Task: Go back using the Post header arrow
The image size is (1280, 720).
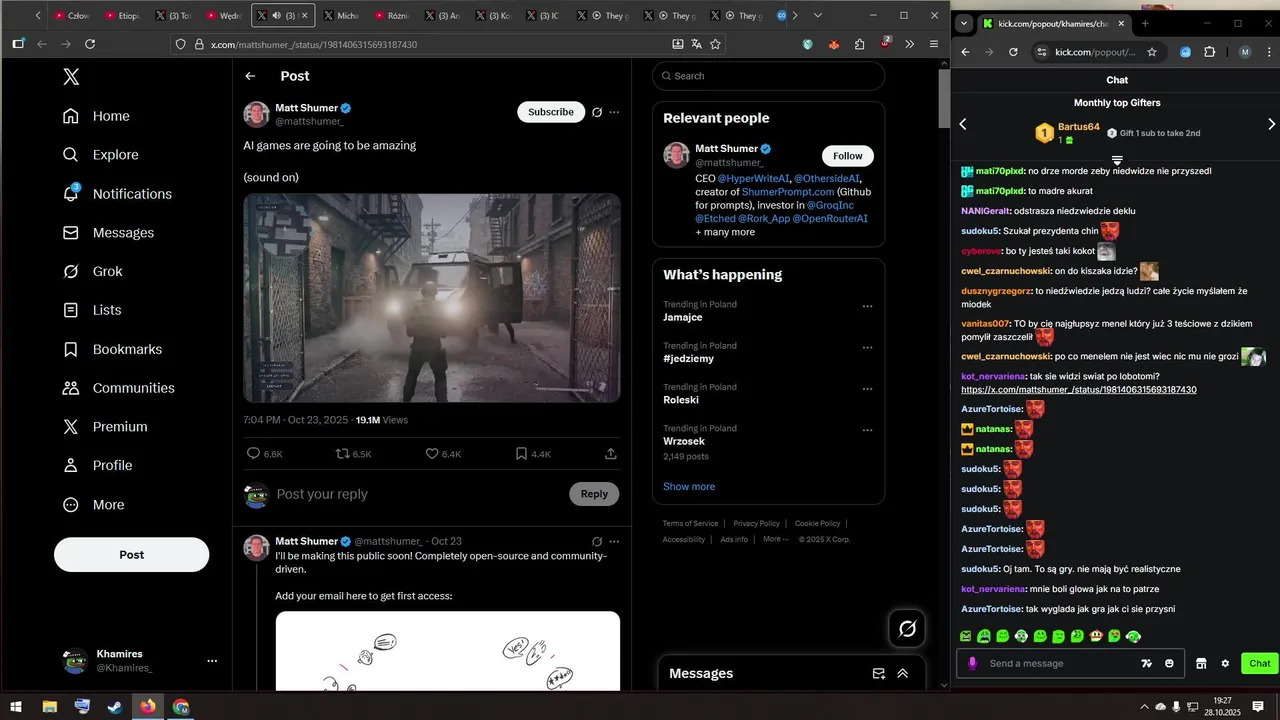Action: click(250, 76)
